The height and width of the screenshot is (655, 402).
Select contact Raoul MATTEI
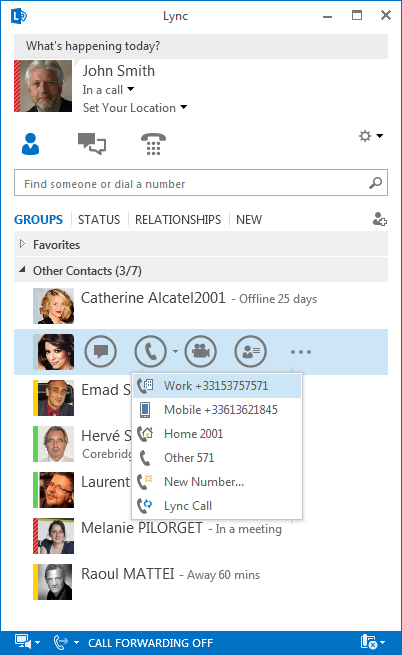click(x=201, y=581)
